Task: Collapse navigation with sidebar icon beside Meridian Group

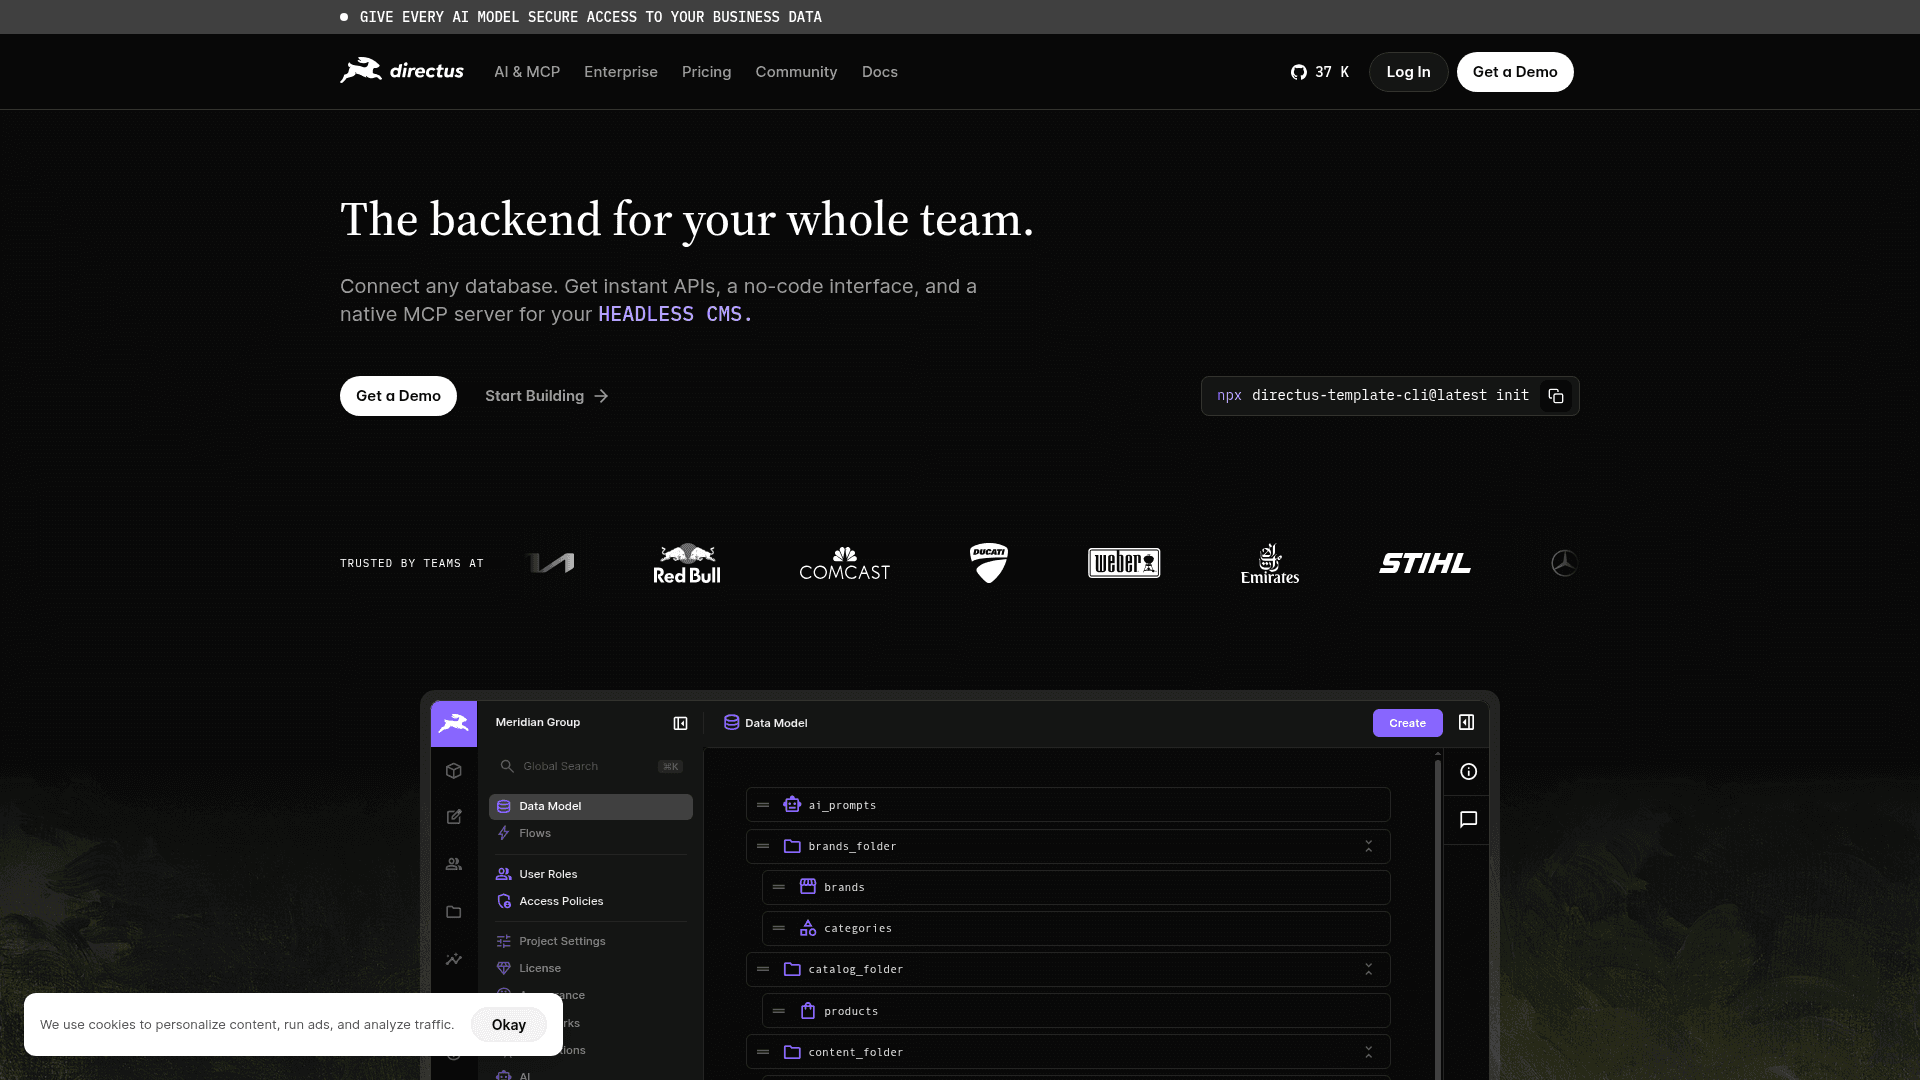Action: click(x=681, y=723)
